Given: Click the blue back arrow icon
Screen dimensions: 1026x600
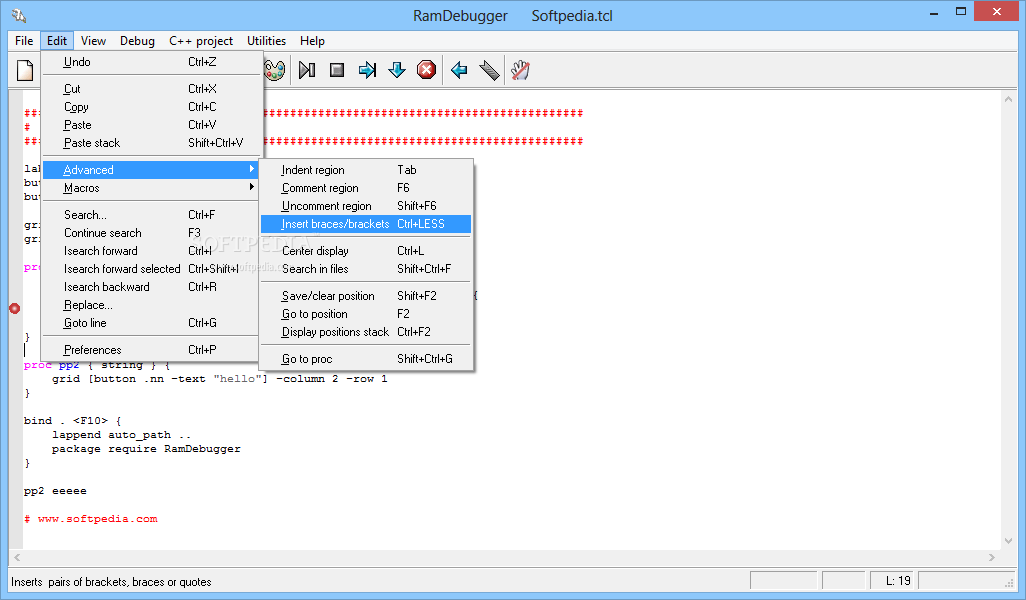Looking at the screenshot, I should point(459,70).
